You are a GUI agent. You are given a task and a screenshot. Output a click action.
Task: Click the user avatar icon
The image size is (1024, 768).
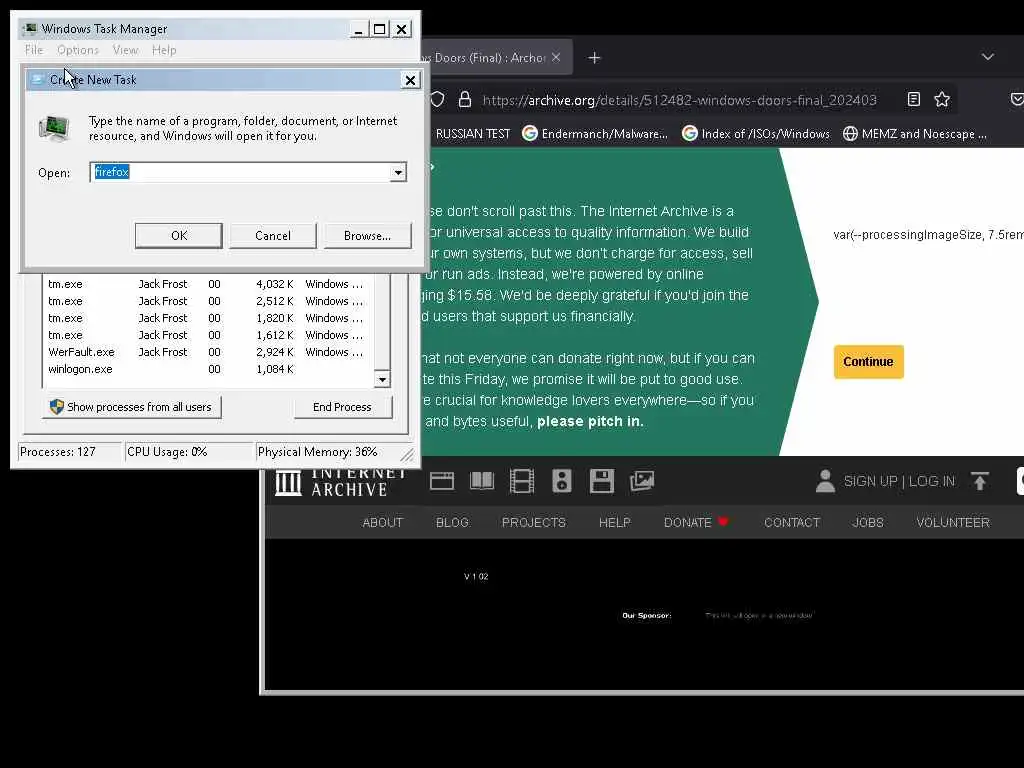coord(825,481)
